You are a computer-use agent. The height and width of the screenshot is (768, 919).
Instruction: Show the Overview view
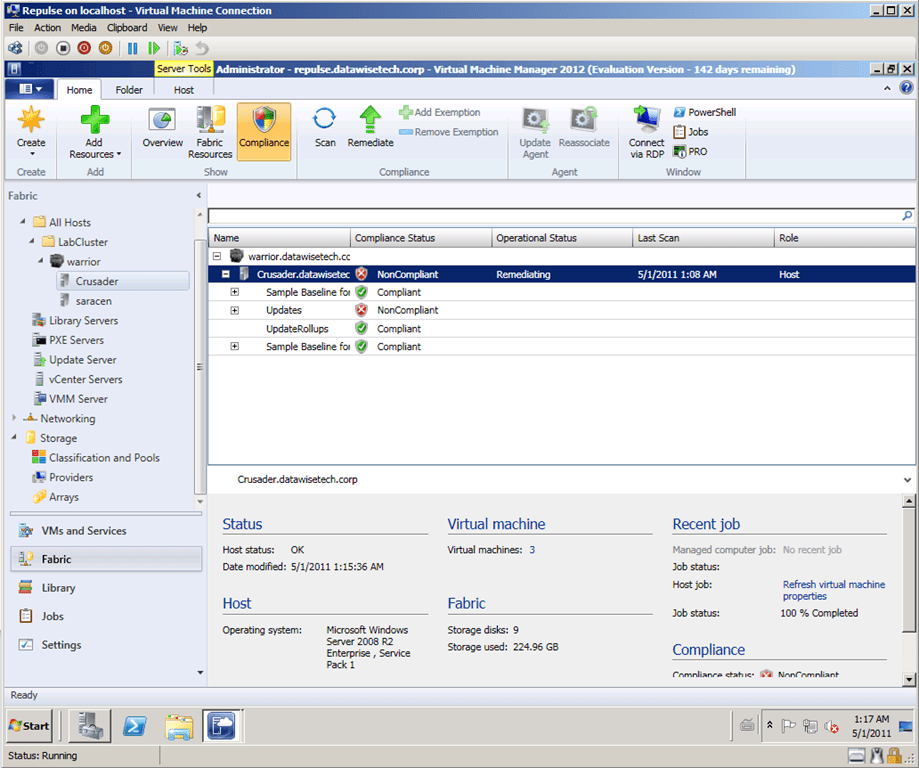pyautogui.click(x=162, y=127)
